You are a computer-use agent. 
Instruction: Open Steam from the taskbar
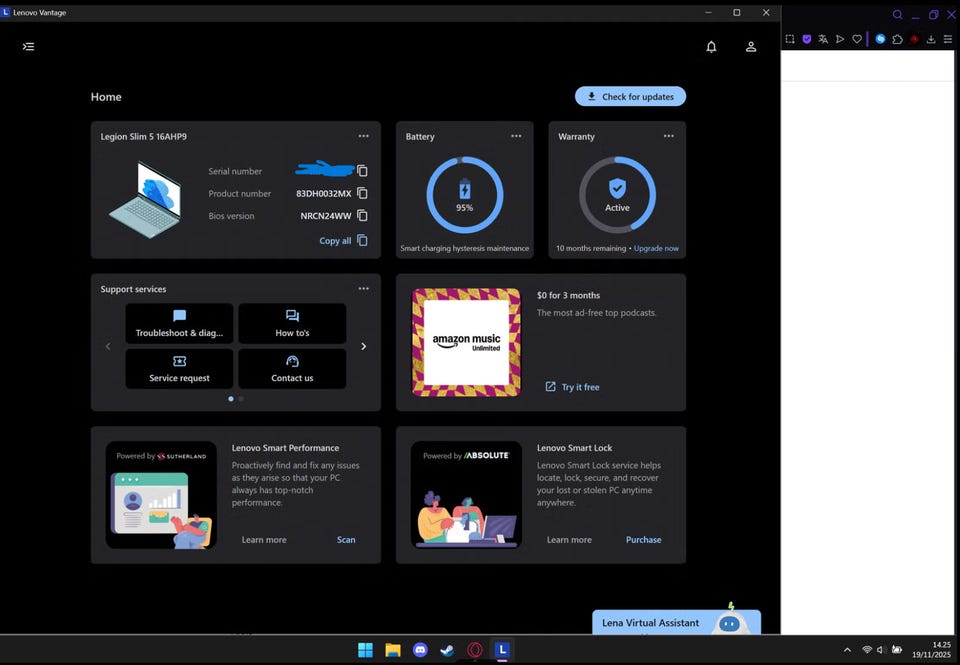click(x=447, y=650)
